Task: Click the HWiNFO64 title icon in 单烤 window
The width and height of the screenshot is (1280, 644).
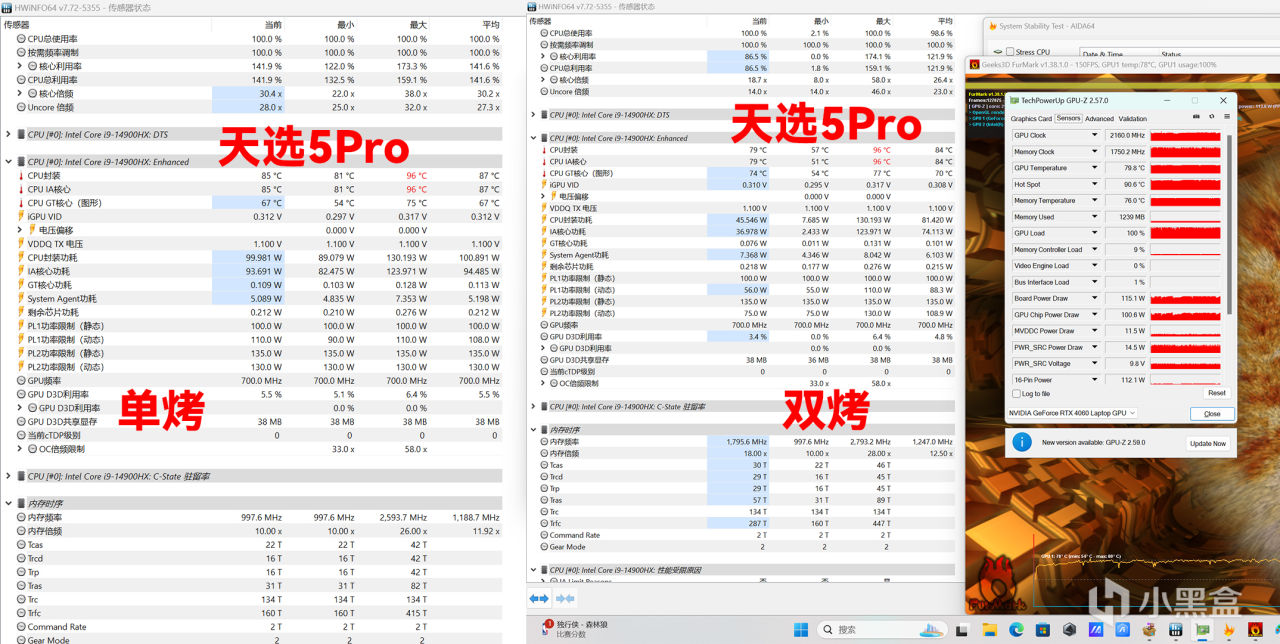Action: tap(8, 7)
